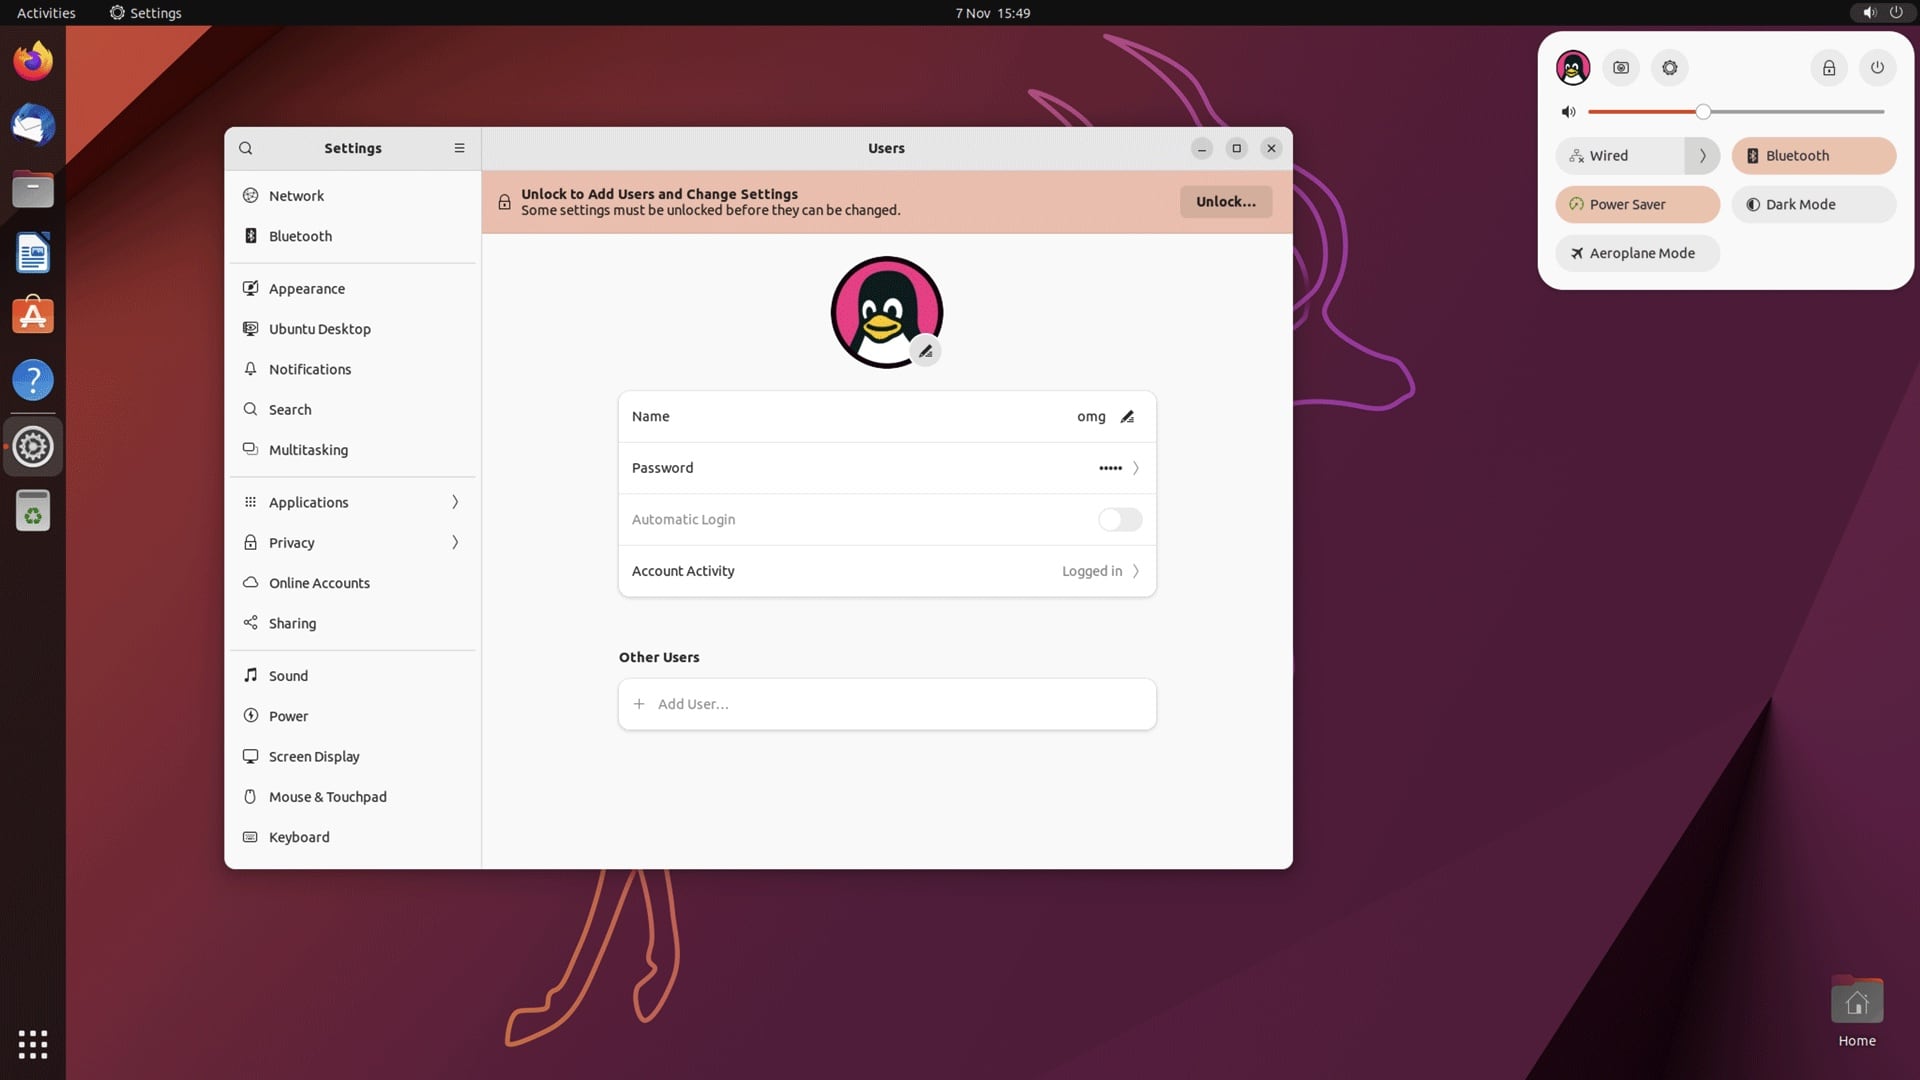Screen dimensions: 1920x1080
Task: Open Notifications settings panel
Action: point(353,369)
